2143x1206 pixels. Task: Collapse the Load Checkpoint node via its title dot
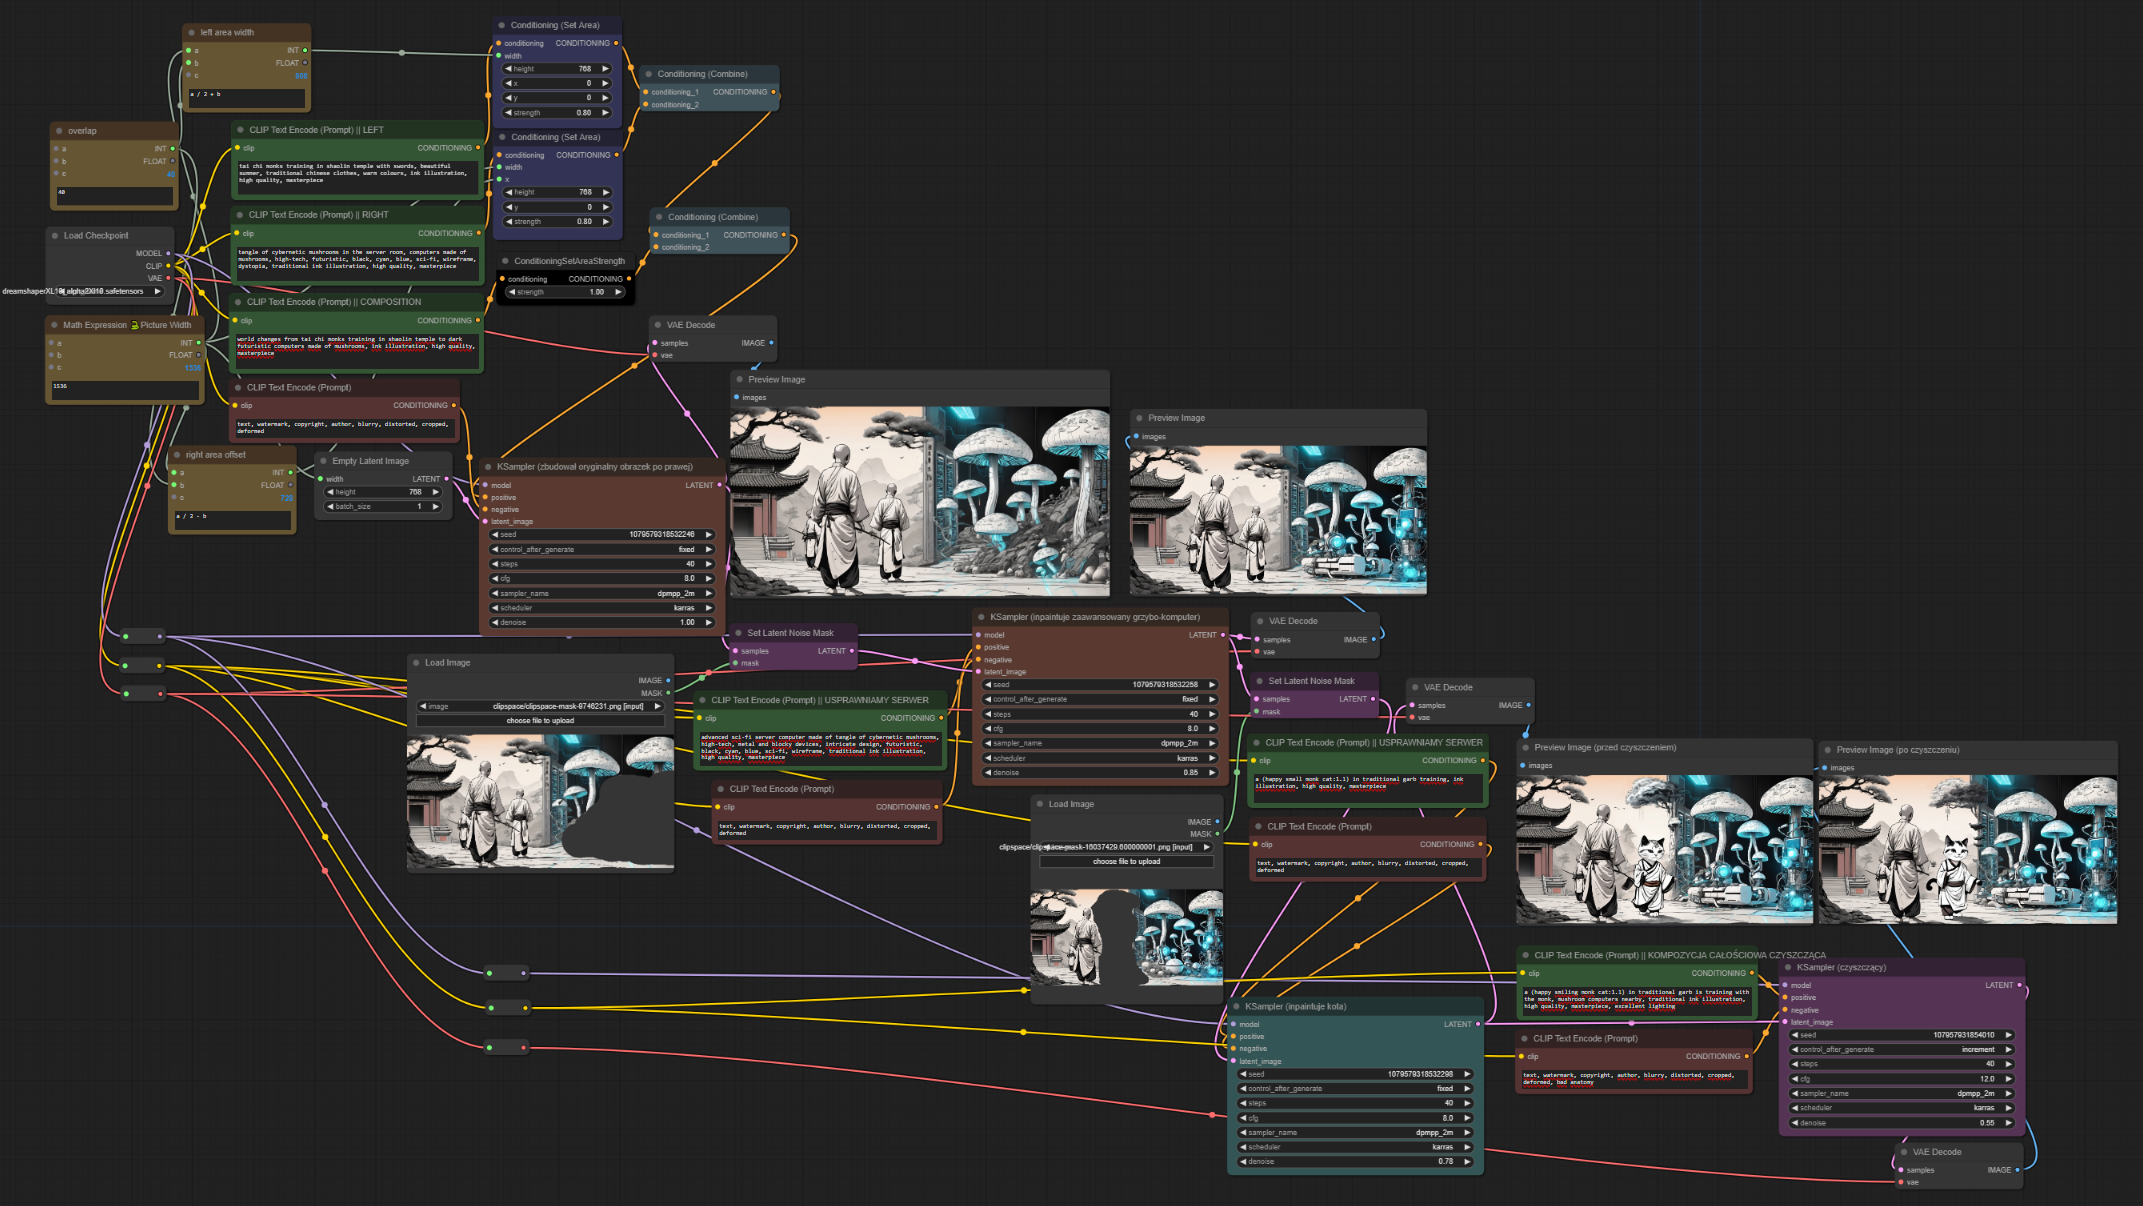(x=55, y=236)
